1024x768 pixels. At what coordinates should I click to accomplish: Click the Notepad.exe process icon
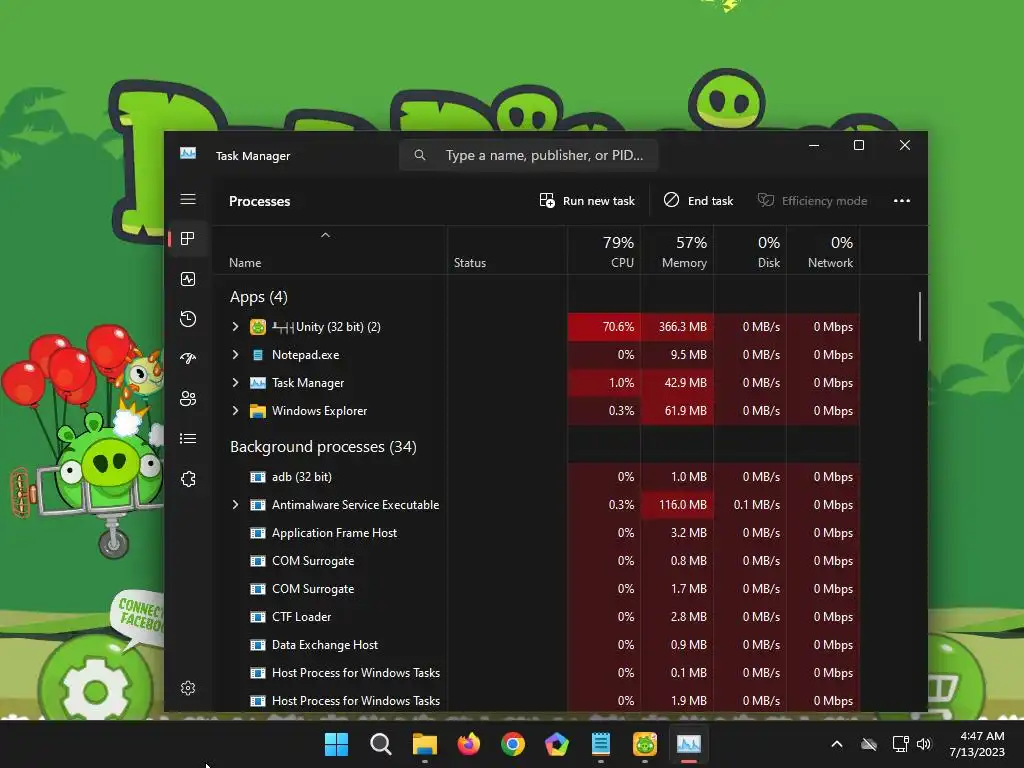click(x=258, y=355)
